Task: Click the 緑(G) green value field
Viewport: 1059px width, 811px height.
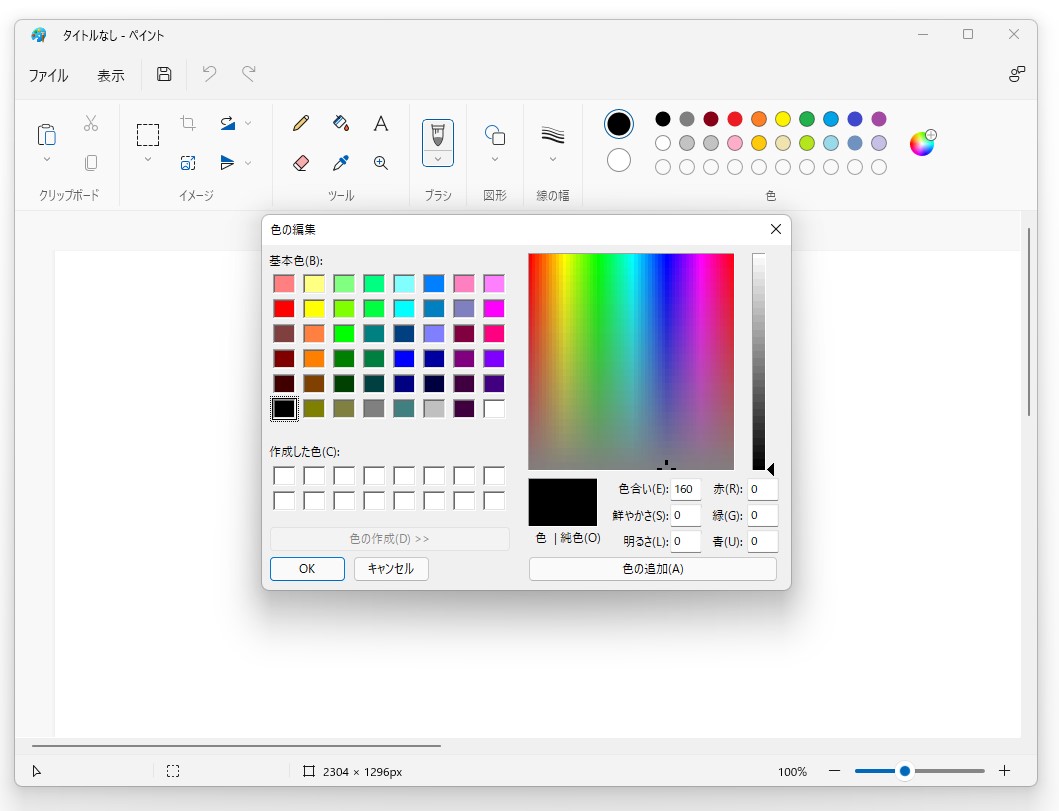Action: click(x=763, y=515)
